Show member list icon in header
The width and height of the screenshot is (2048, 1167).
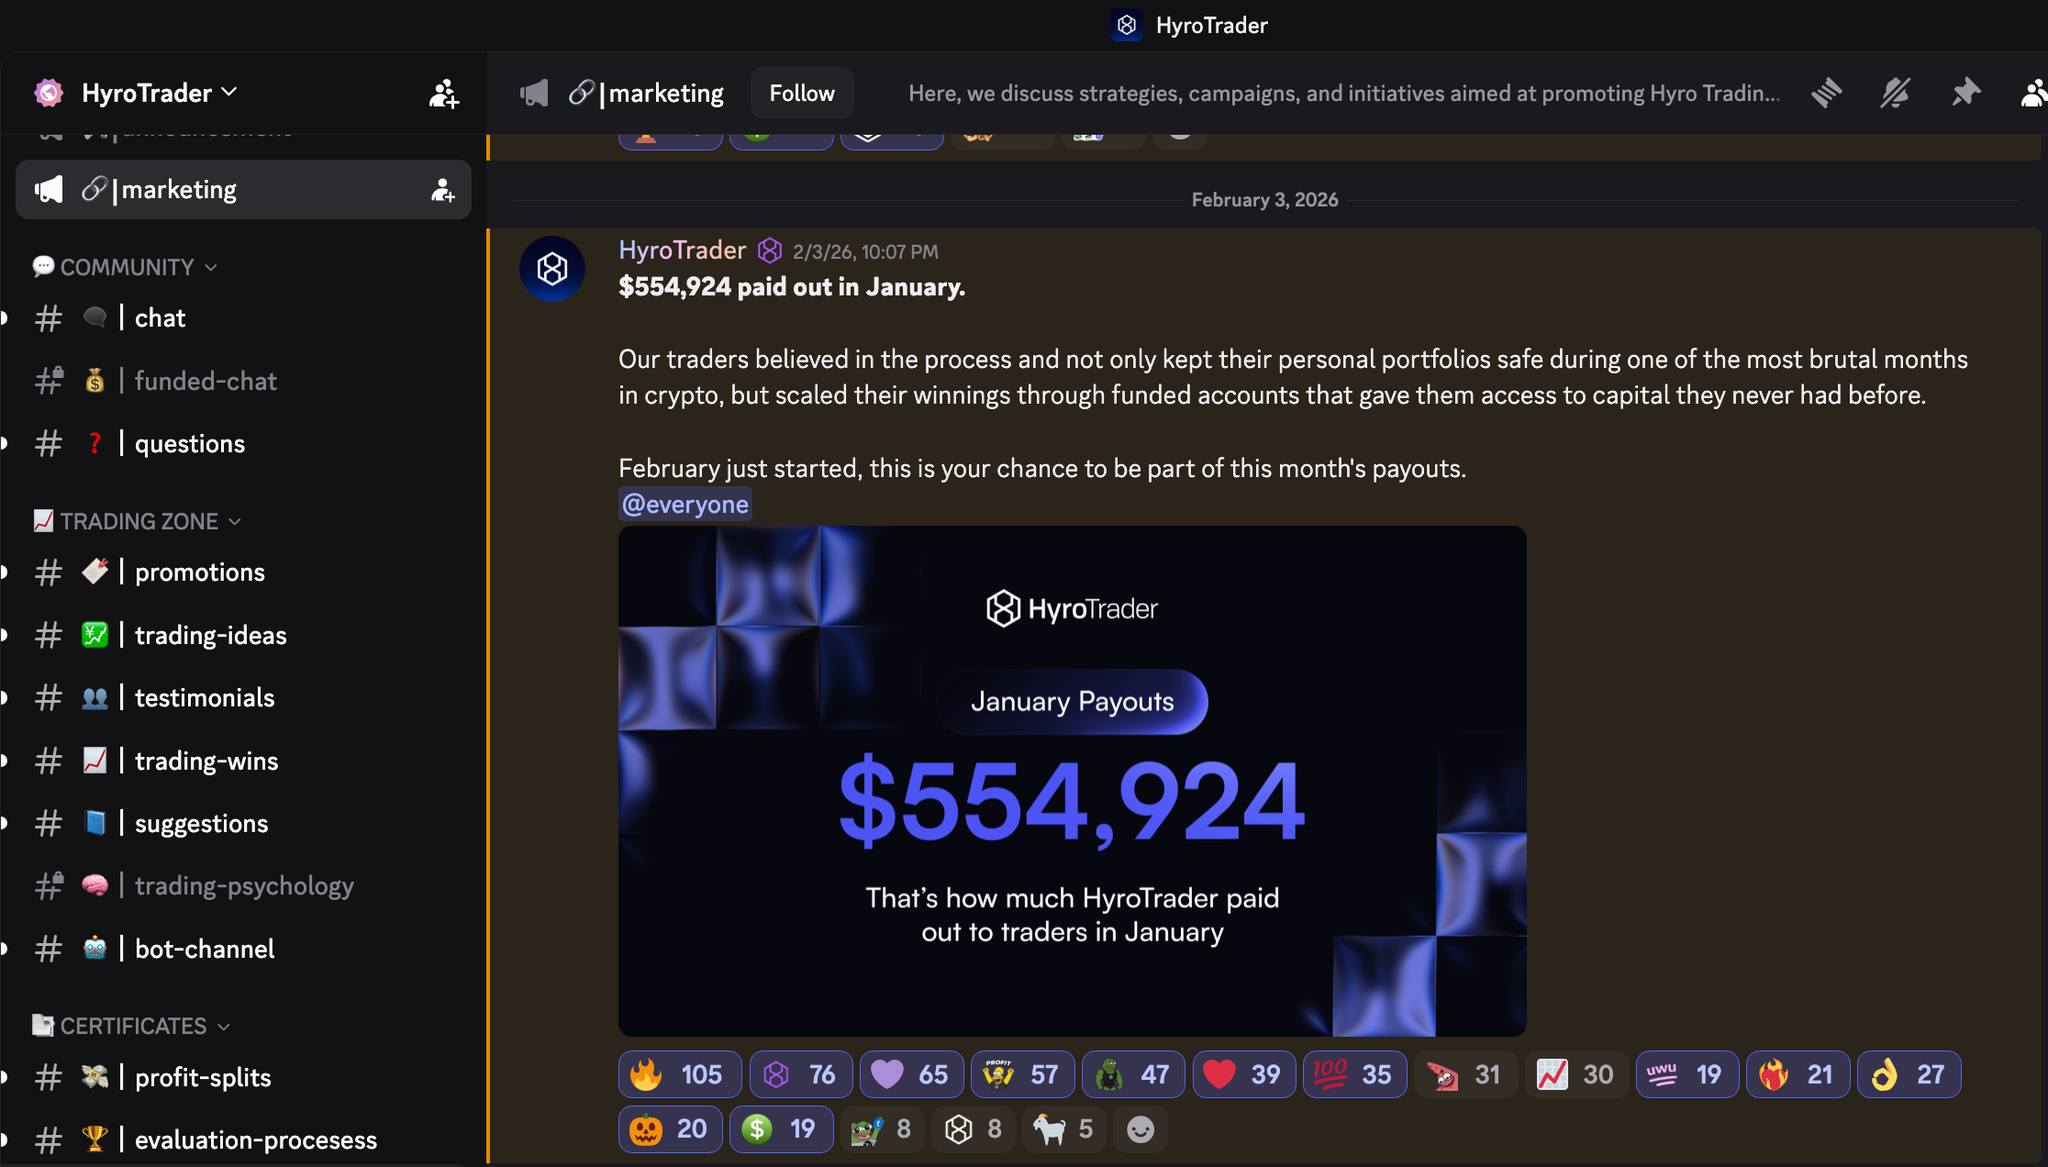(x=2033, y=93)
